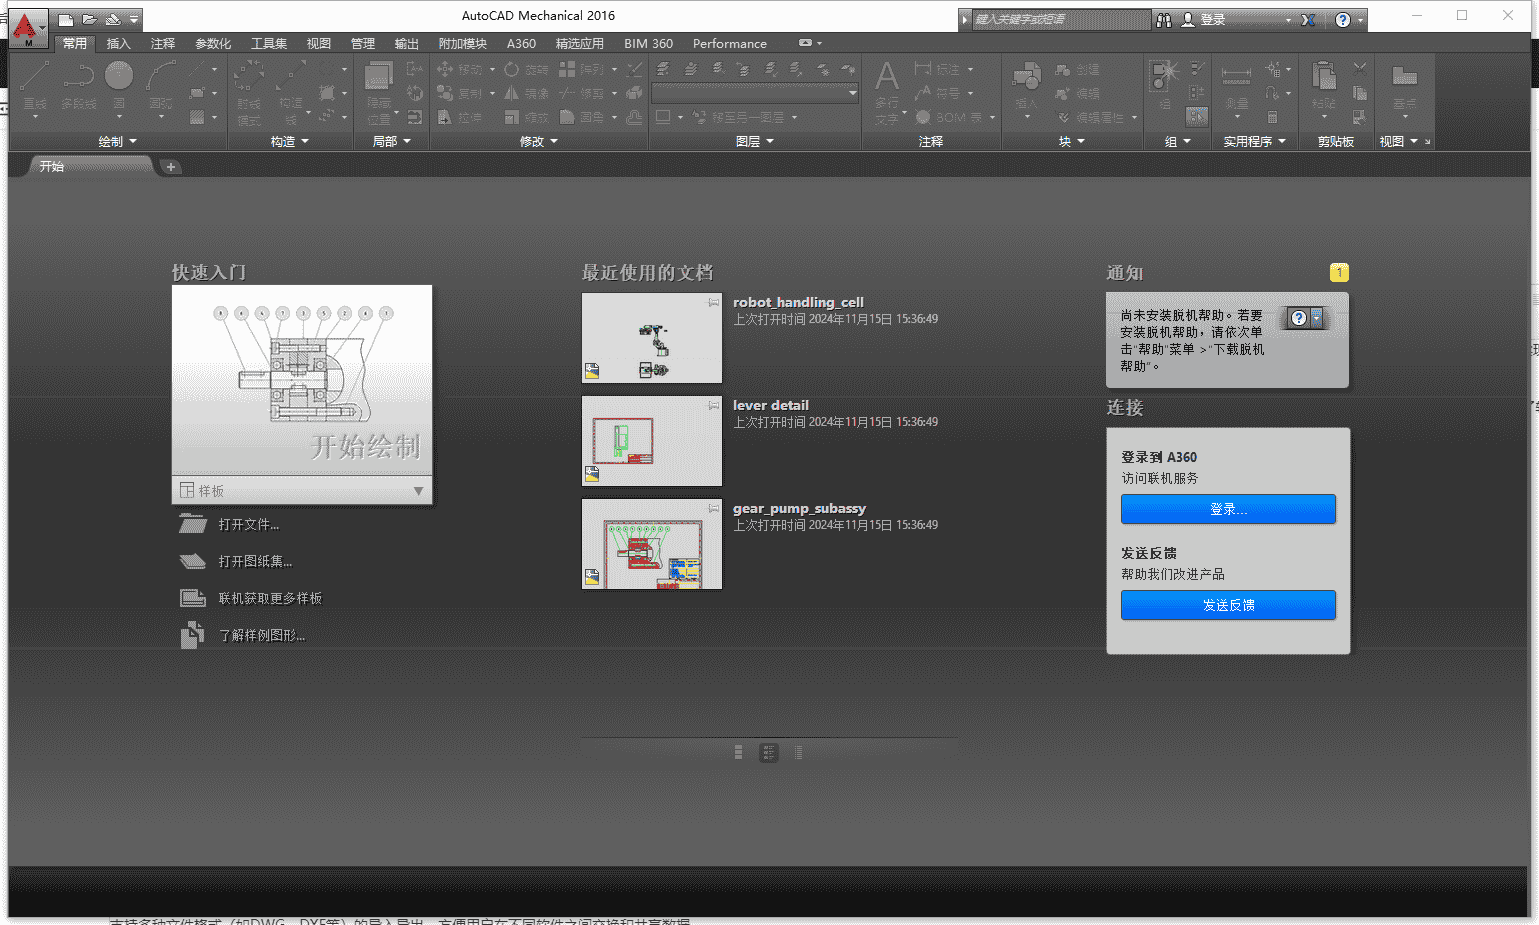Toggle the pin on lever detail

(714, 405)
